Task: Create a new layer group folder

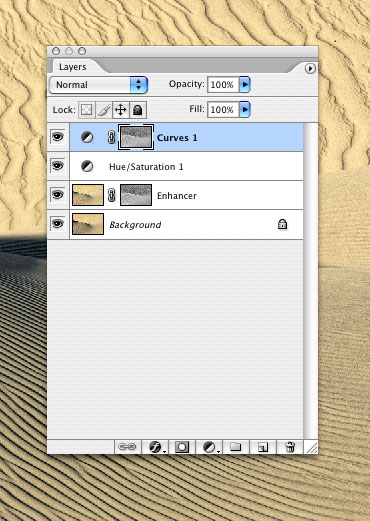Action: pyautogui.click(x=236, y=447)
